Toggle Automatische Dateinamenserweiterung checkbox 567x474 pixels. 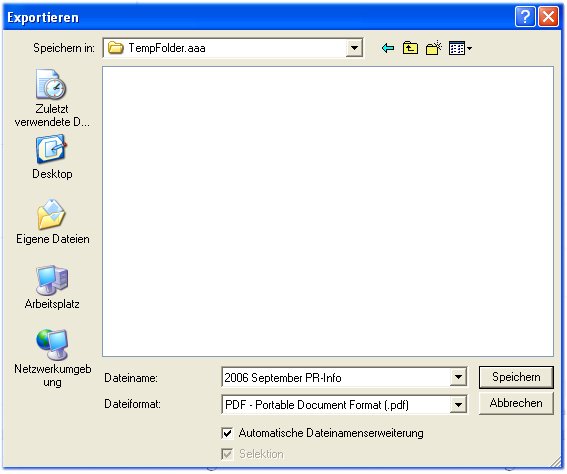[227, 433]
